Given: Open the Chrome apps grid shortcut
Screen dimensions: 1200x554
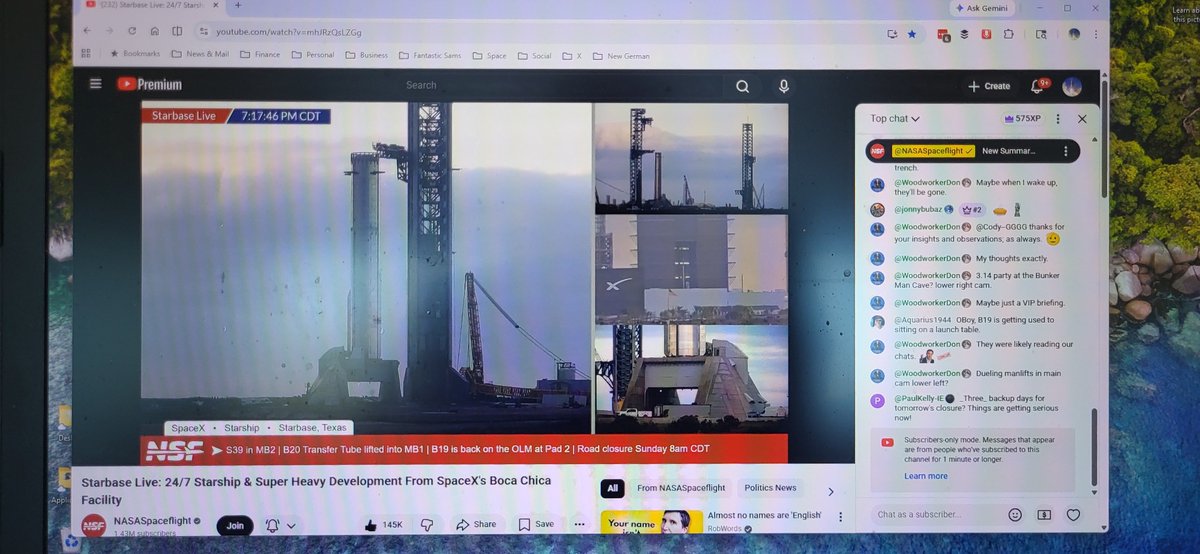Looking at the screenshot, I should pos(87,54).
